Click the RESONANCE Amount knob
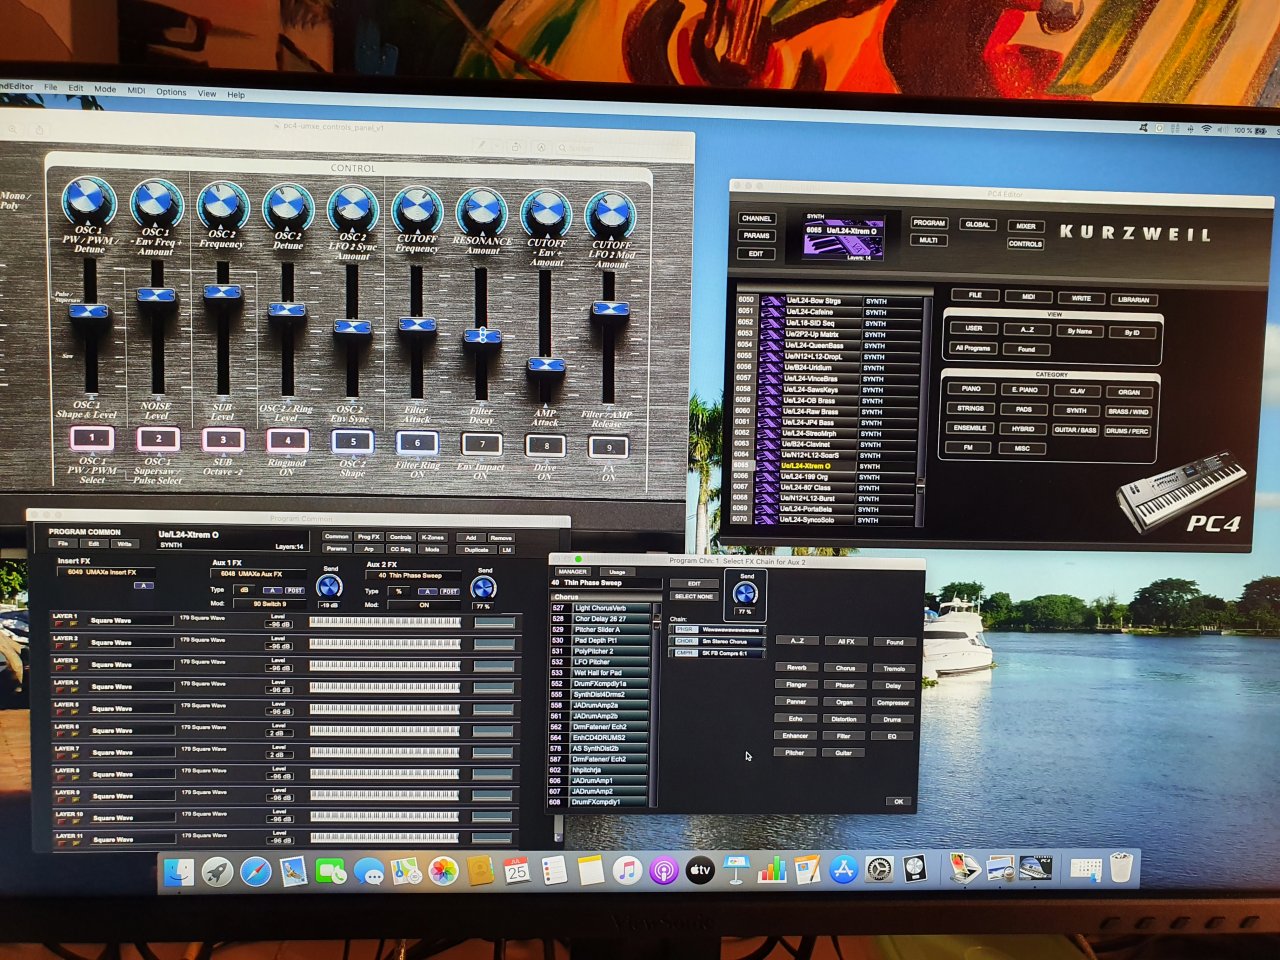 tap(482, 212)
